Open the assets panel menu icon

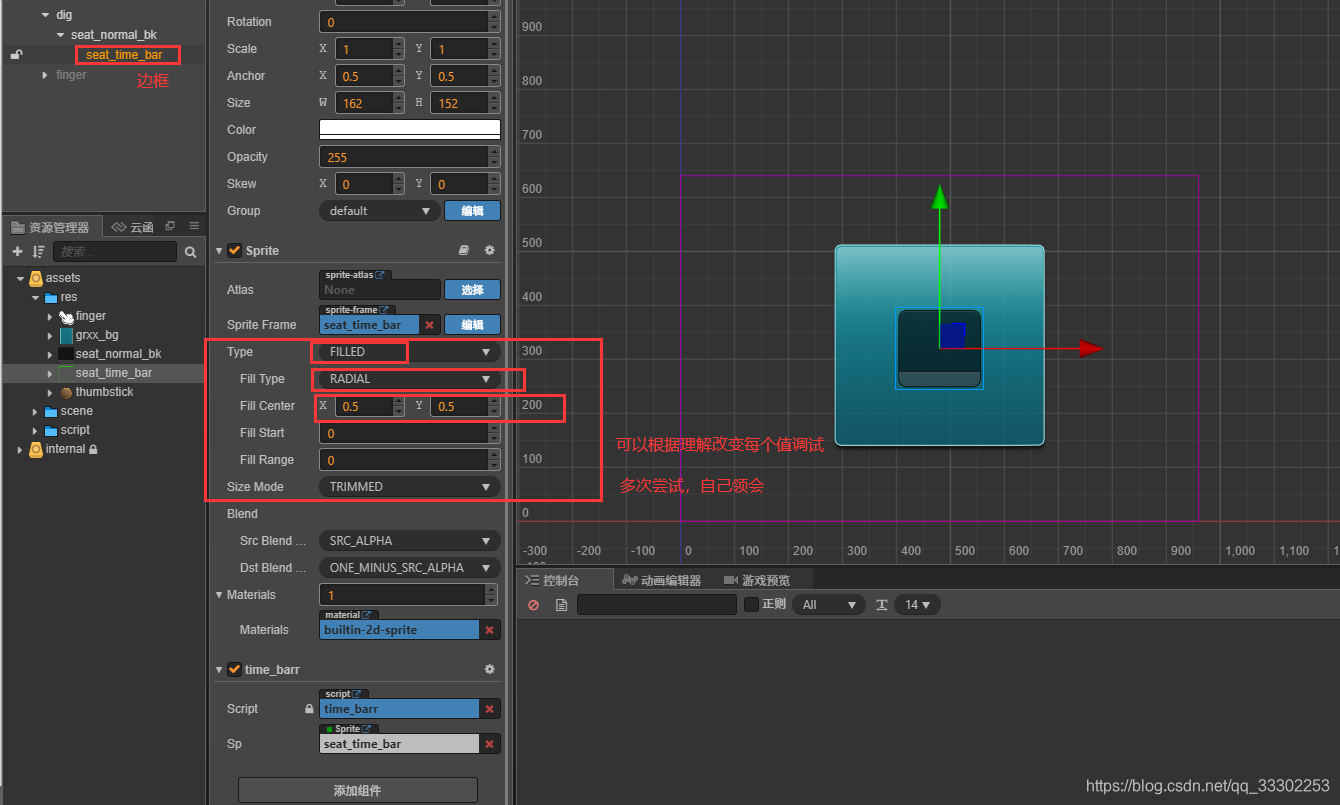point(194,227)
